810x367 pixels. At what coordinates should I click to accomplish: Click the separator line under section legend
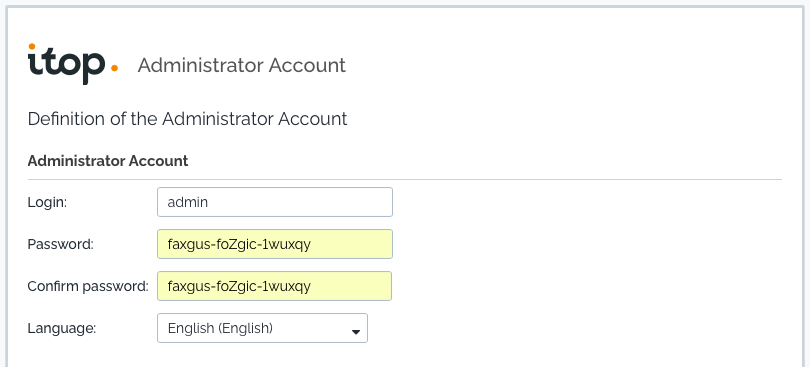405,179
